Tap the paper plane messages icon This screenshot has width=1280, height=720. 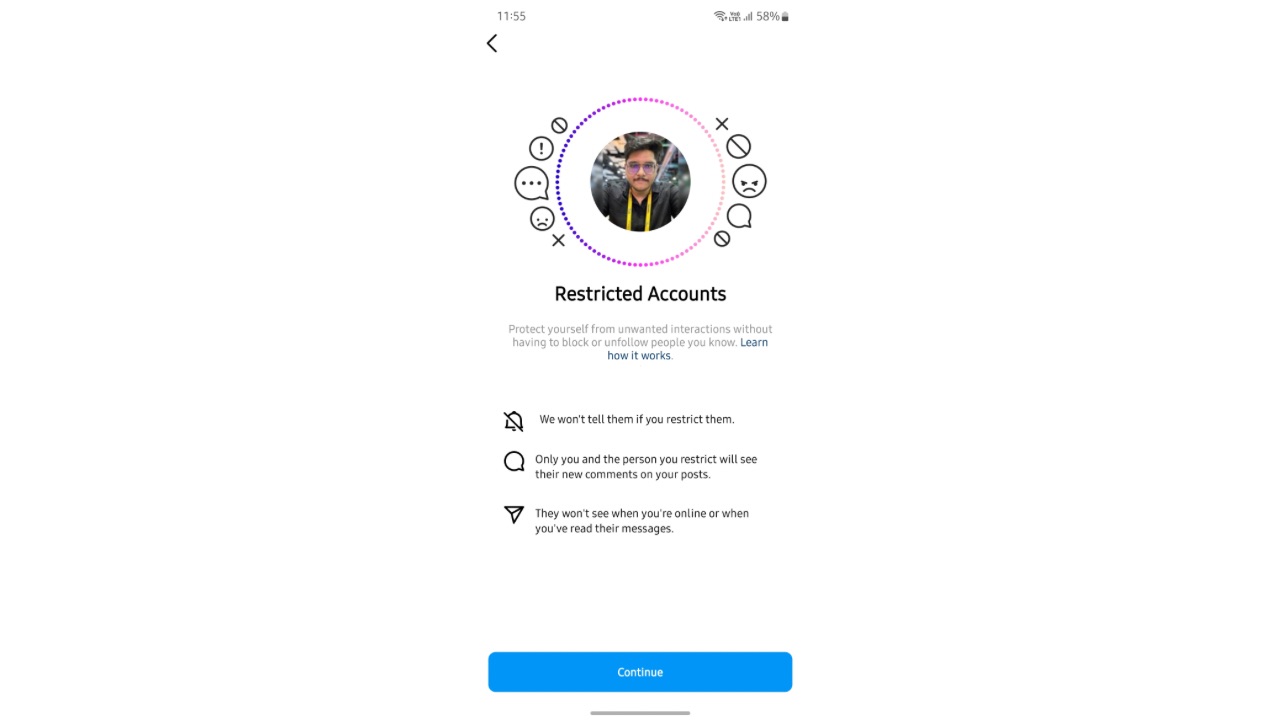pos(514,514)
